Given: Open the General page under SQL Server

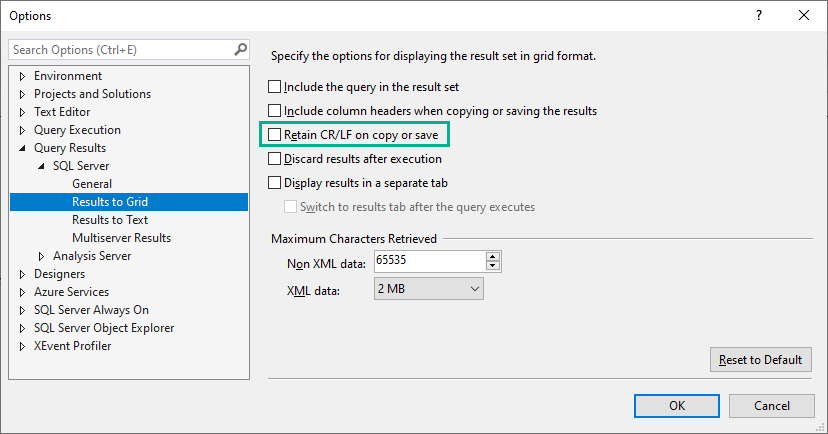Looking at the screenshot, I should [92, 184].
